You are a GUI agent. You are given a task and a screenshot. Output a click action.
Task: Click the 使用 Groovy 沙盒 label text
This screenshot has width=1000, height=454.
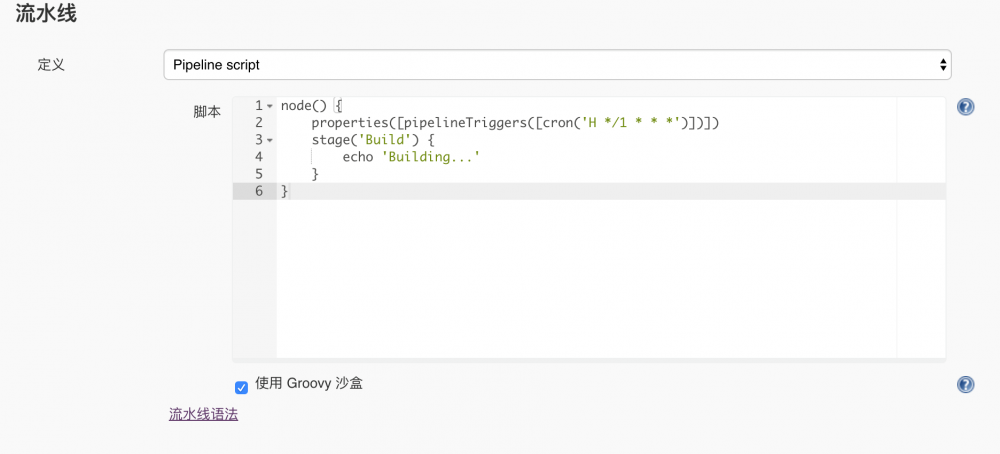pos(309,383)
